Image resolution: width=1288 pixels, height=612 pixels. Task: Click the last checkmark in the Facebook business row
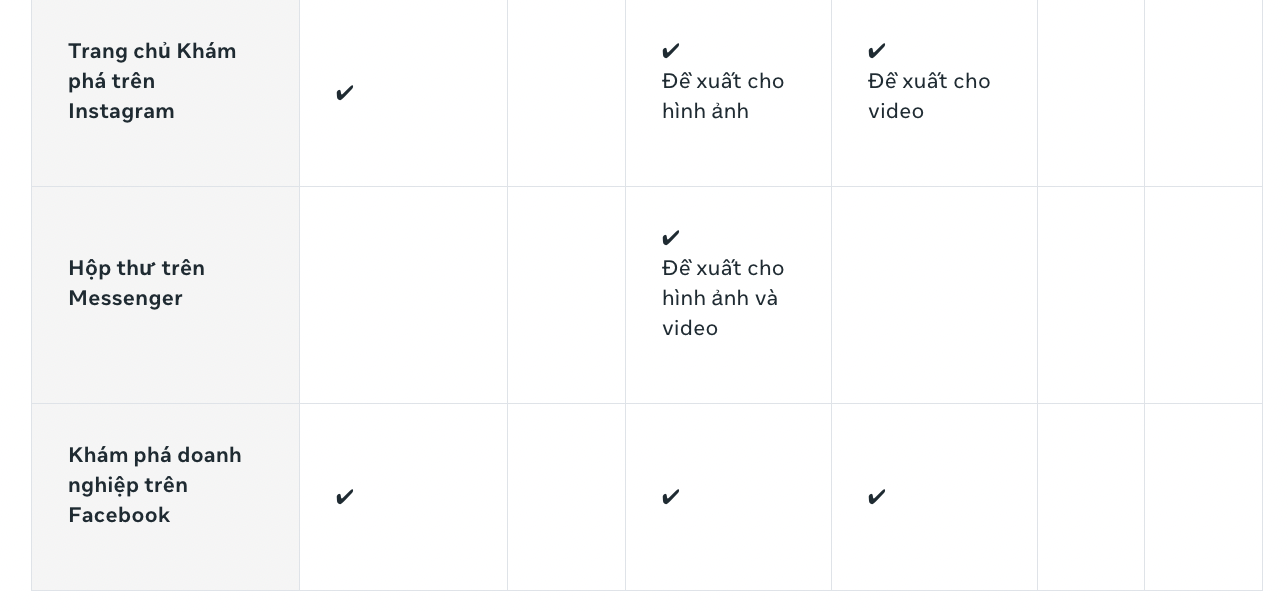click(x=877, y=497)
